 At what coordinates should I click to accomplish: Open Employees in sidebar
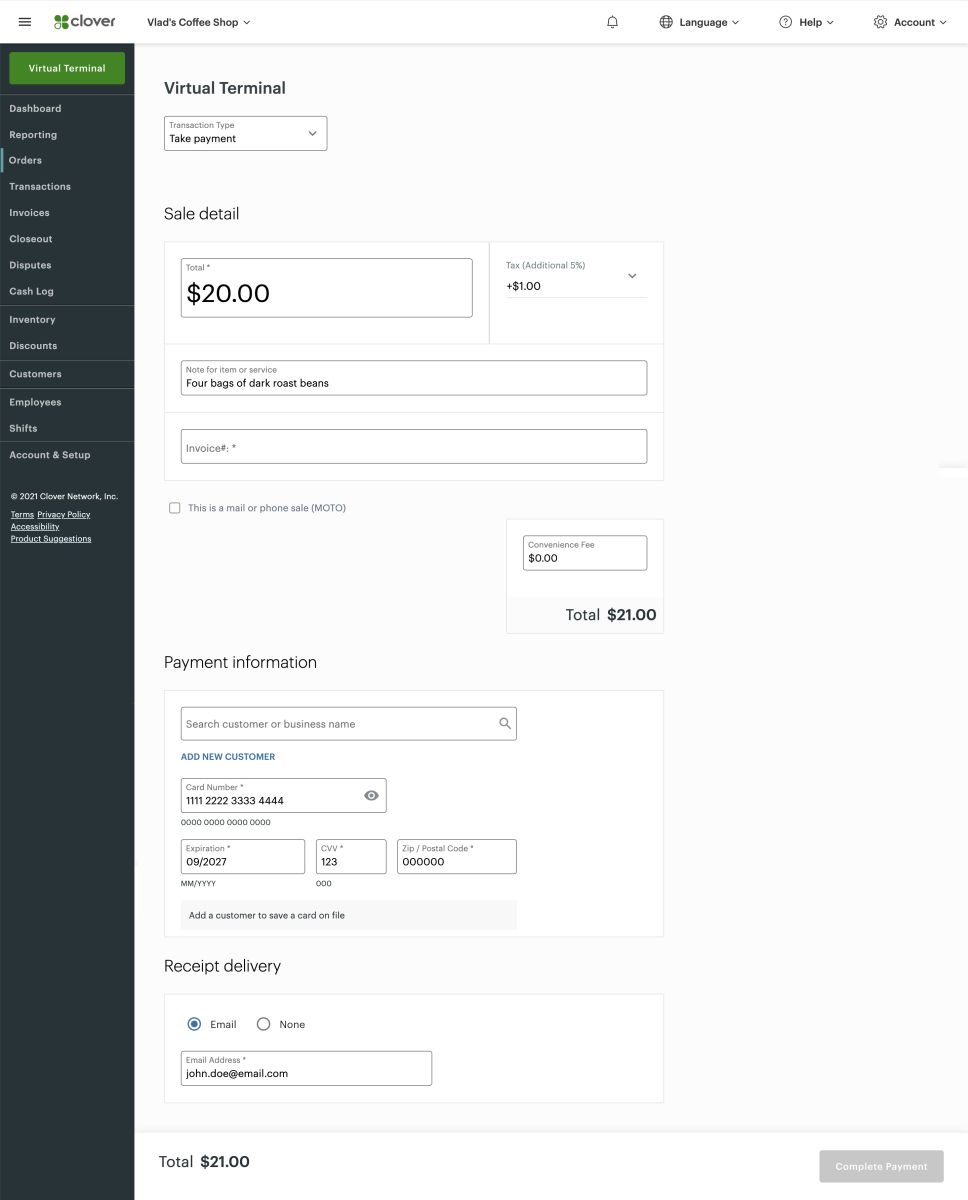(35, 402)
